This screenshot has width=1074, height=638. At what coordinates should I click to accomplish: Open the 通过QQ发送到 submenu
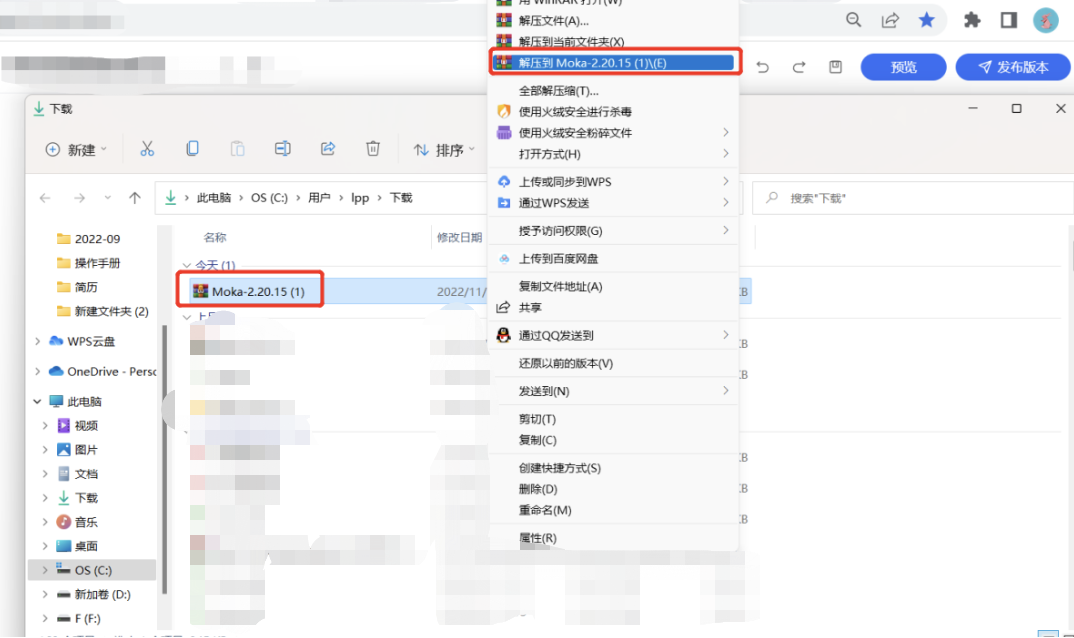(x=613, y=336)
